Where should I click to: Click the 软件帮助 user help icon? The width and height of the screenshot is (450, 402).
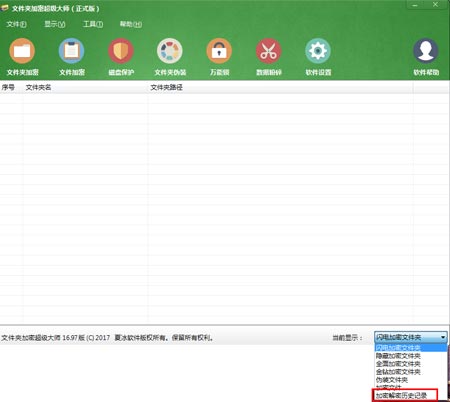426,51
